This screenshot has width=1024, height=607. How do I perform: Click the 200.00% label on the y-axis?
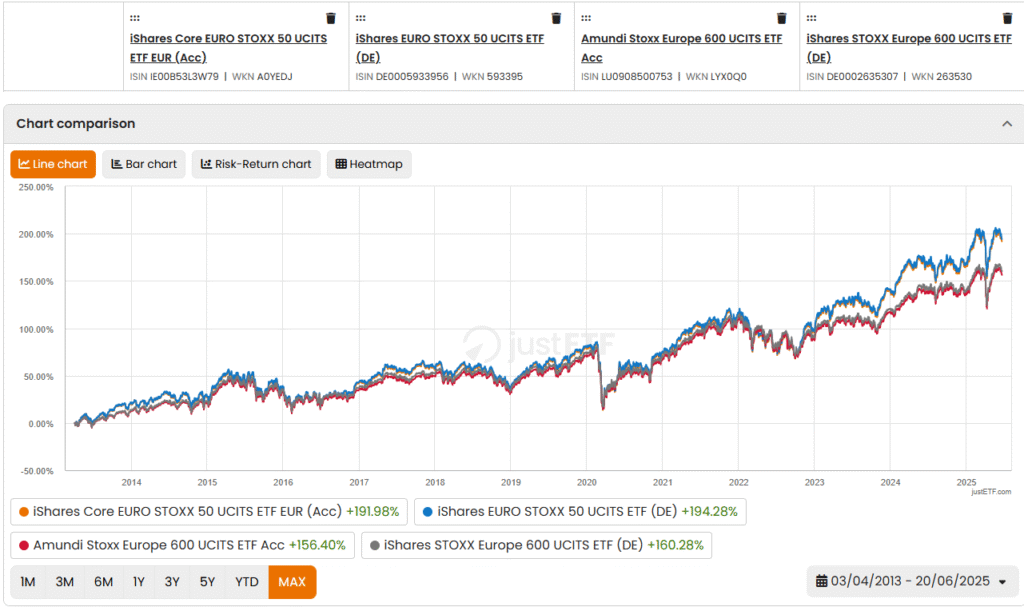[x=36, y=235]
